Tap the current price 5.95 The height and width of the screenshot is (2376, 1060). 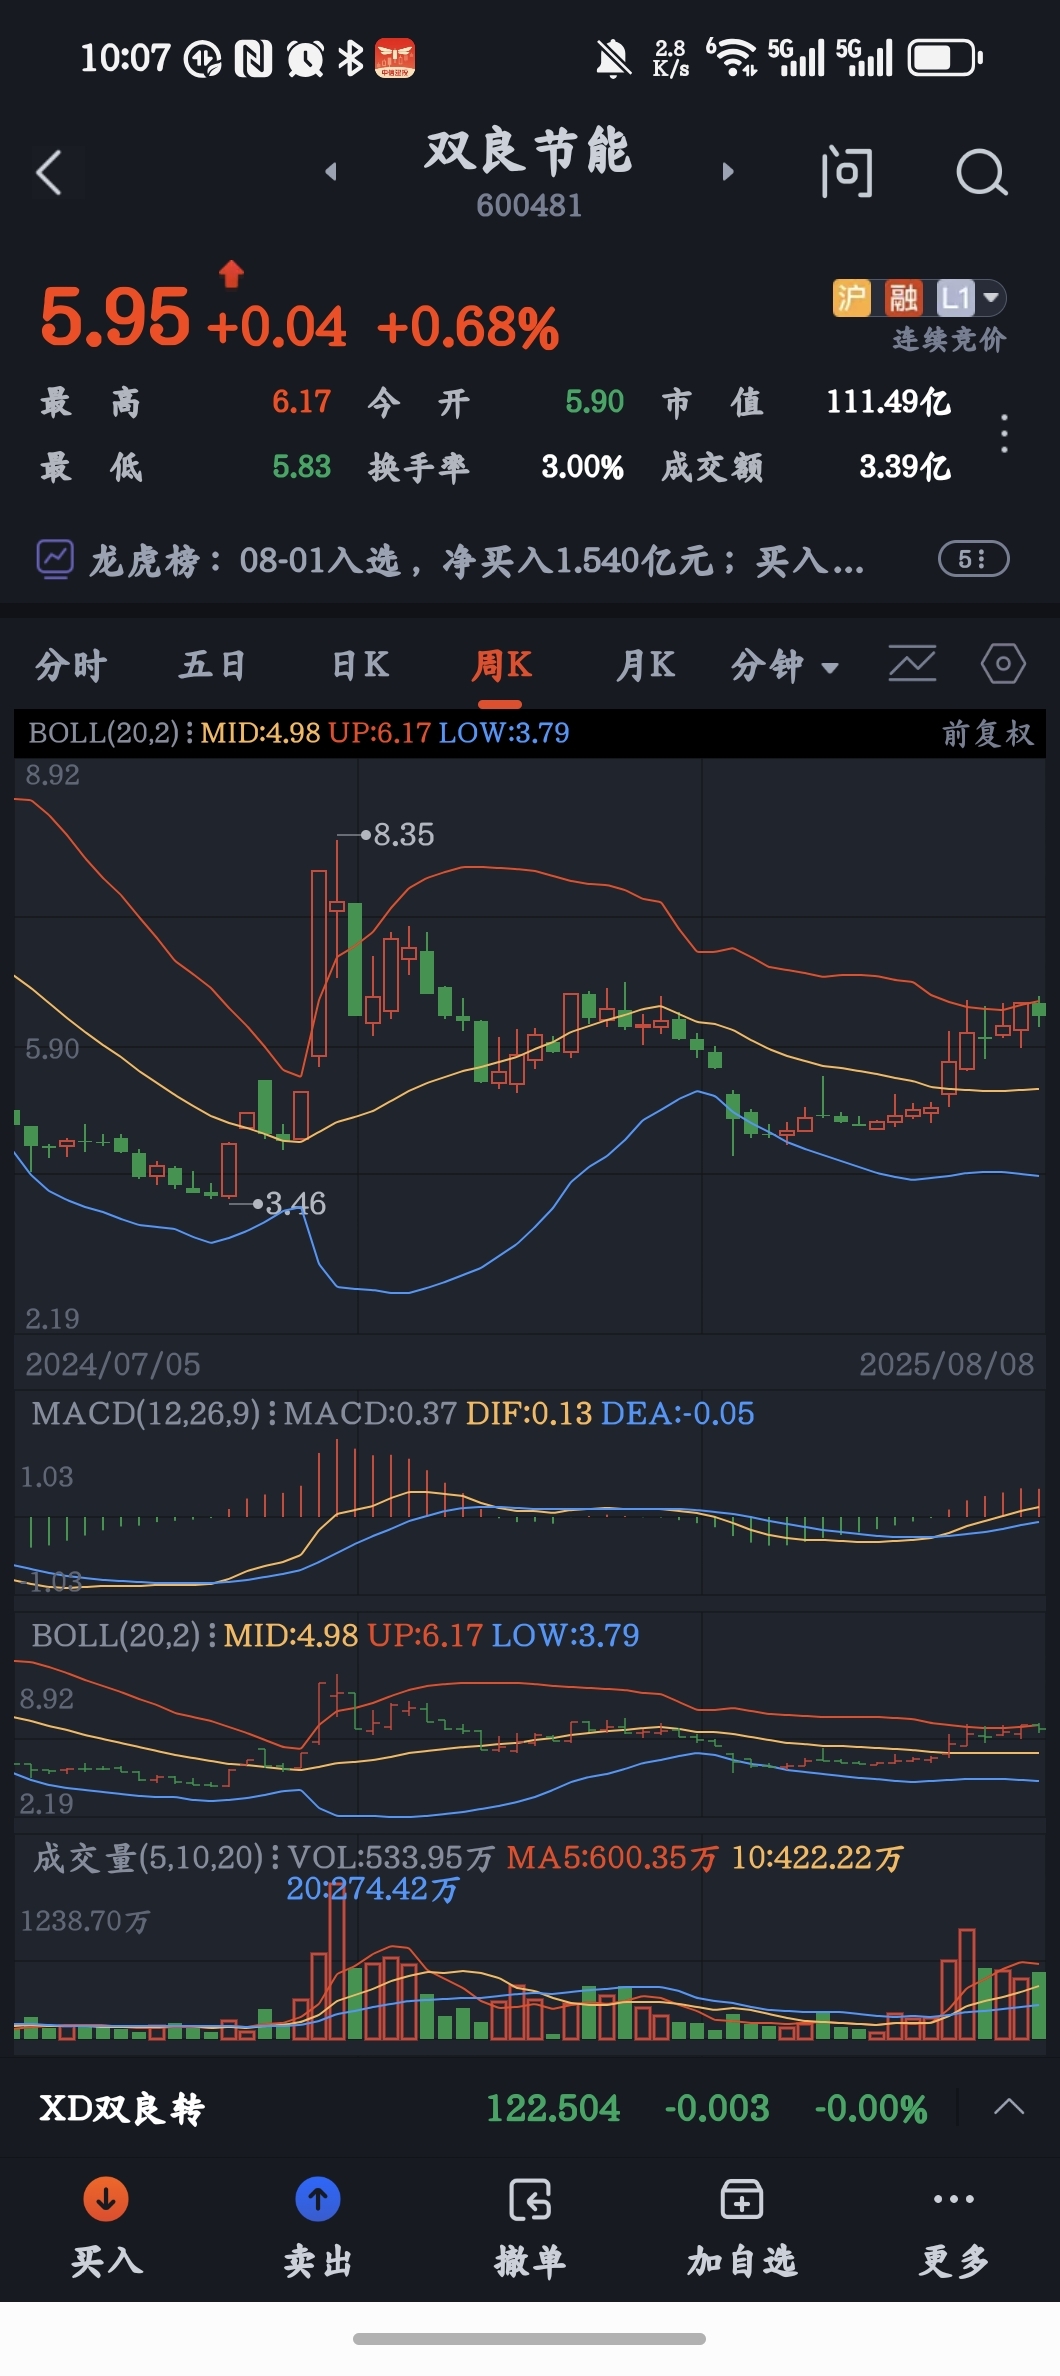pos(114,318)
